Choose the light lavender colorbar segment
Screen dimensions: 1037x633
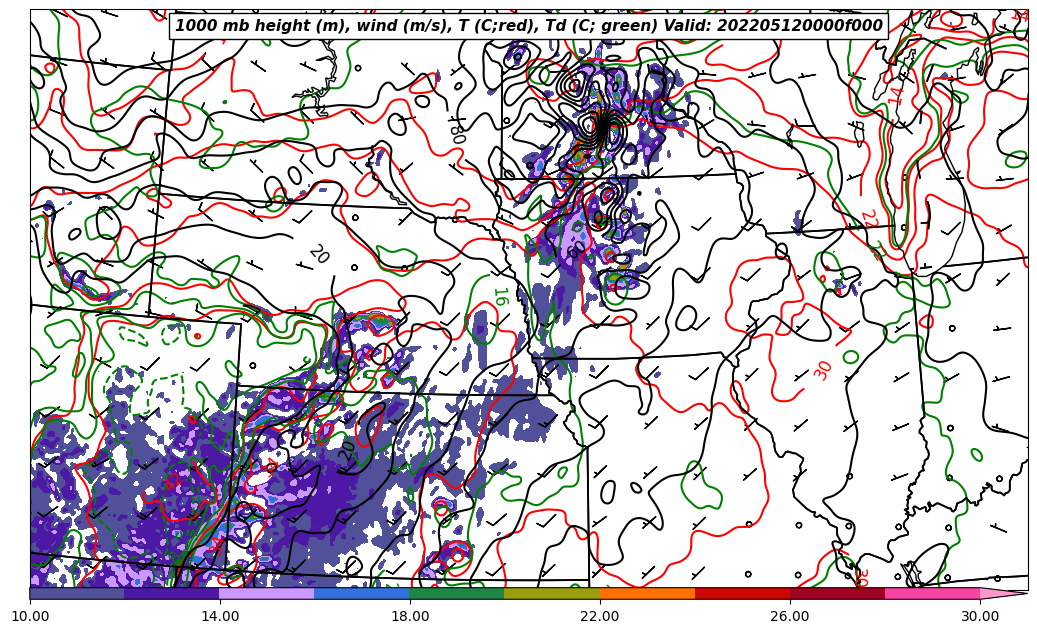266,593
